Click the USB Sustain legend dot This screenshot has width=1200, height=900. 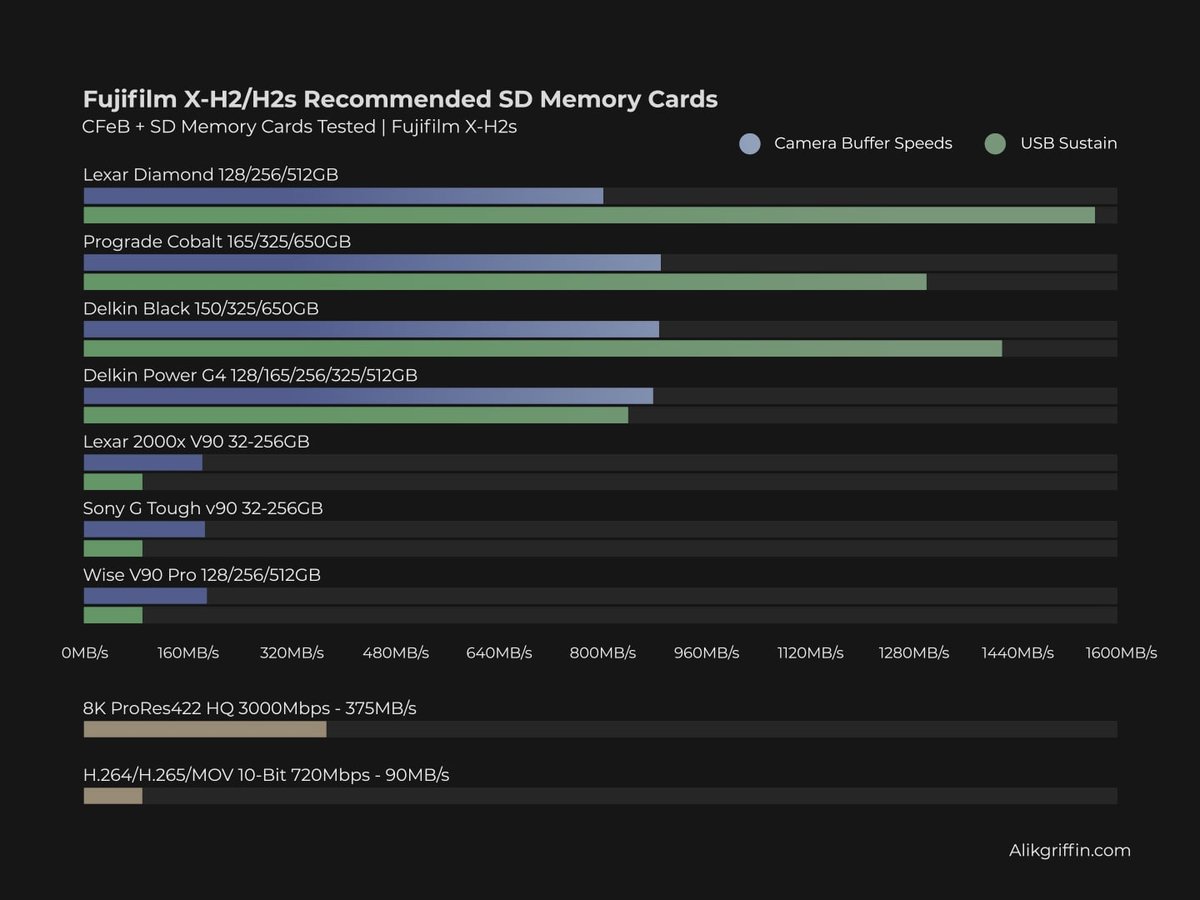995,143
